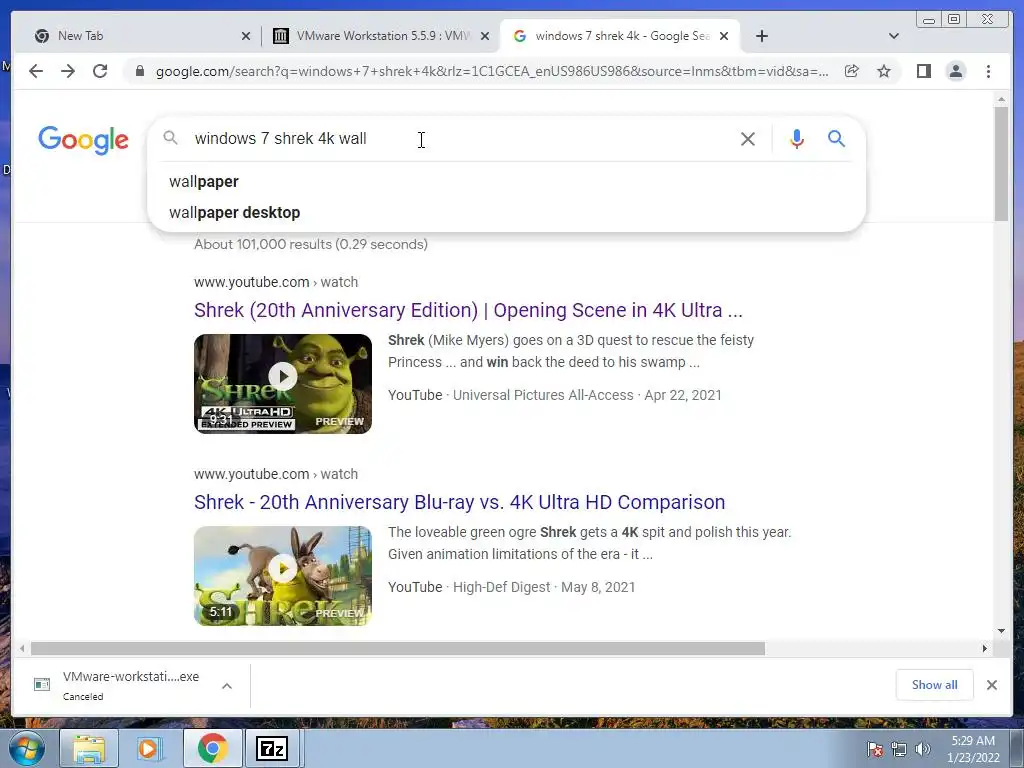Open Windows Explorer from taskbar
1024x768 pixels.
pyautogui.click(x=89, y=748)
